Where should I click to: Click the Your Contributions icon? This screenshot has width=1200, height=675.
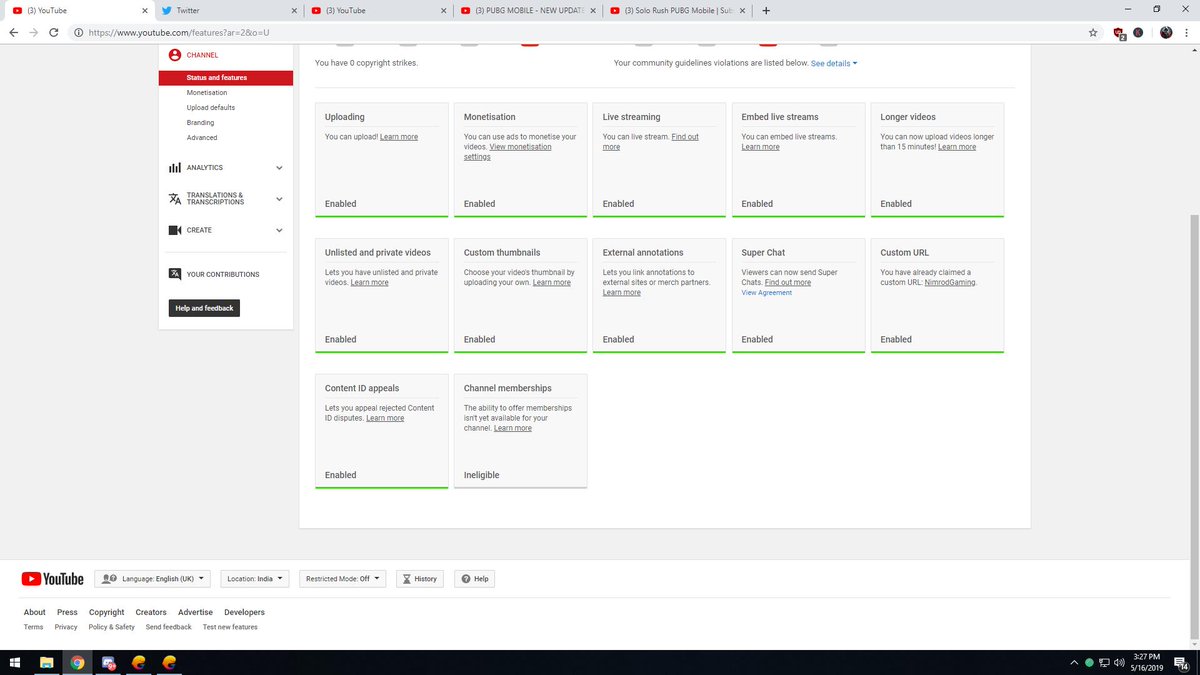[x=175, y=274]
